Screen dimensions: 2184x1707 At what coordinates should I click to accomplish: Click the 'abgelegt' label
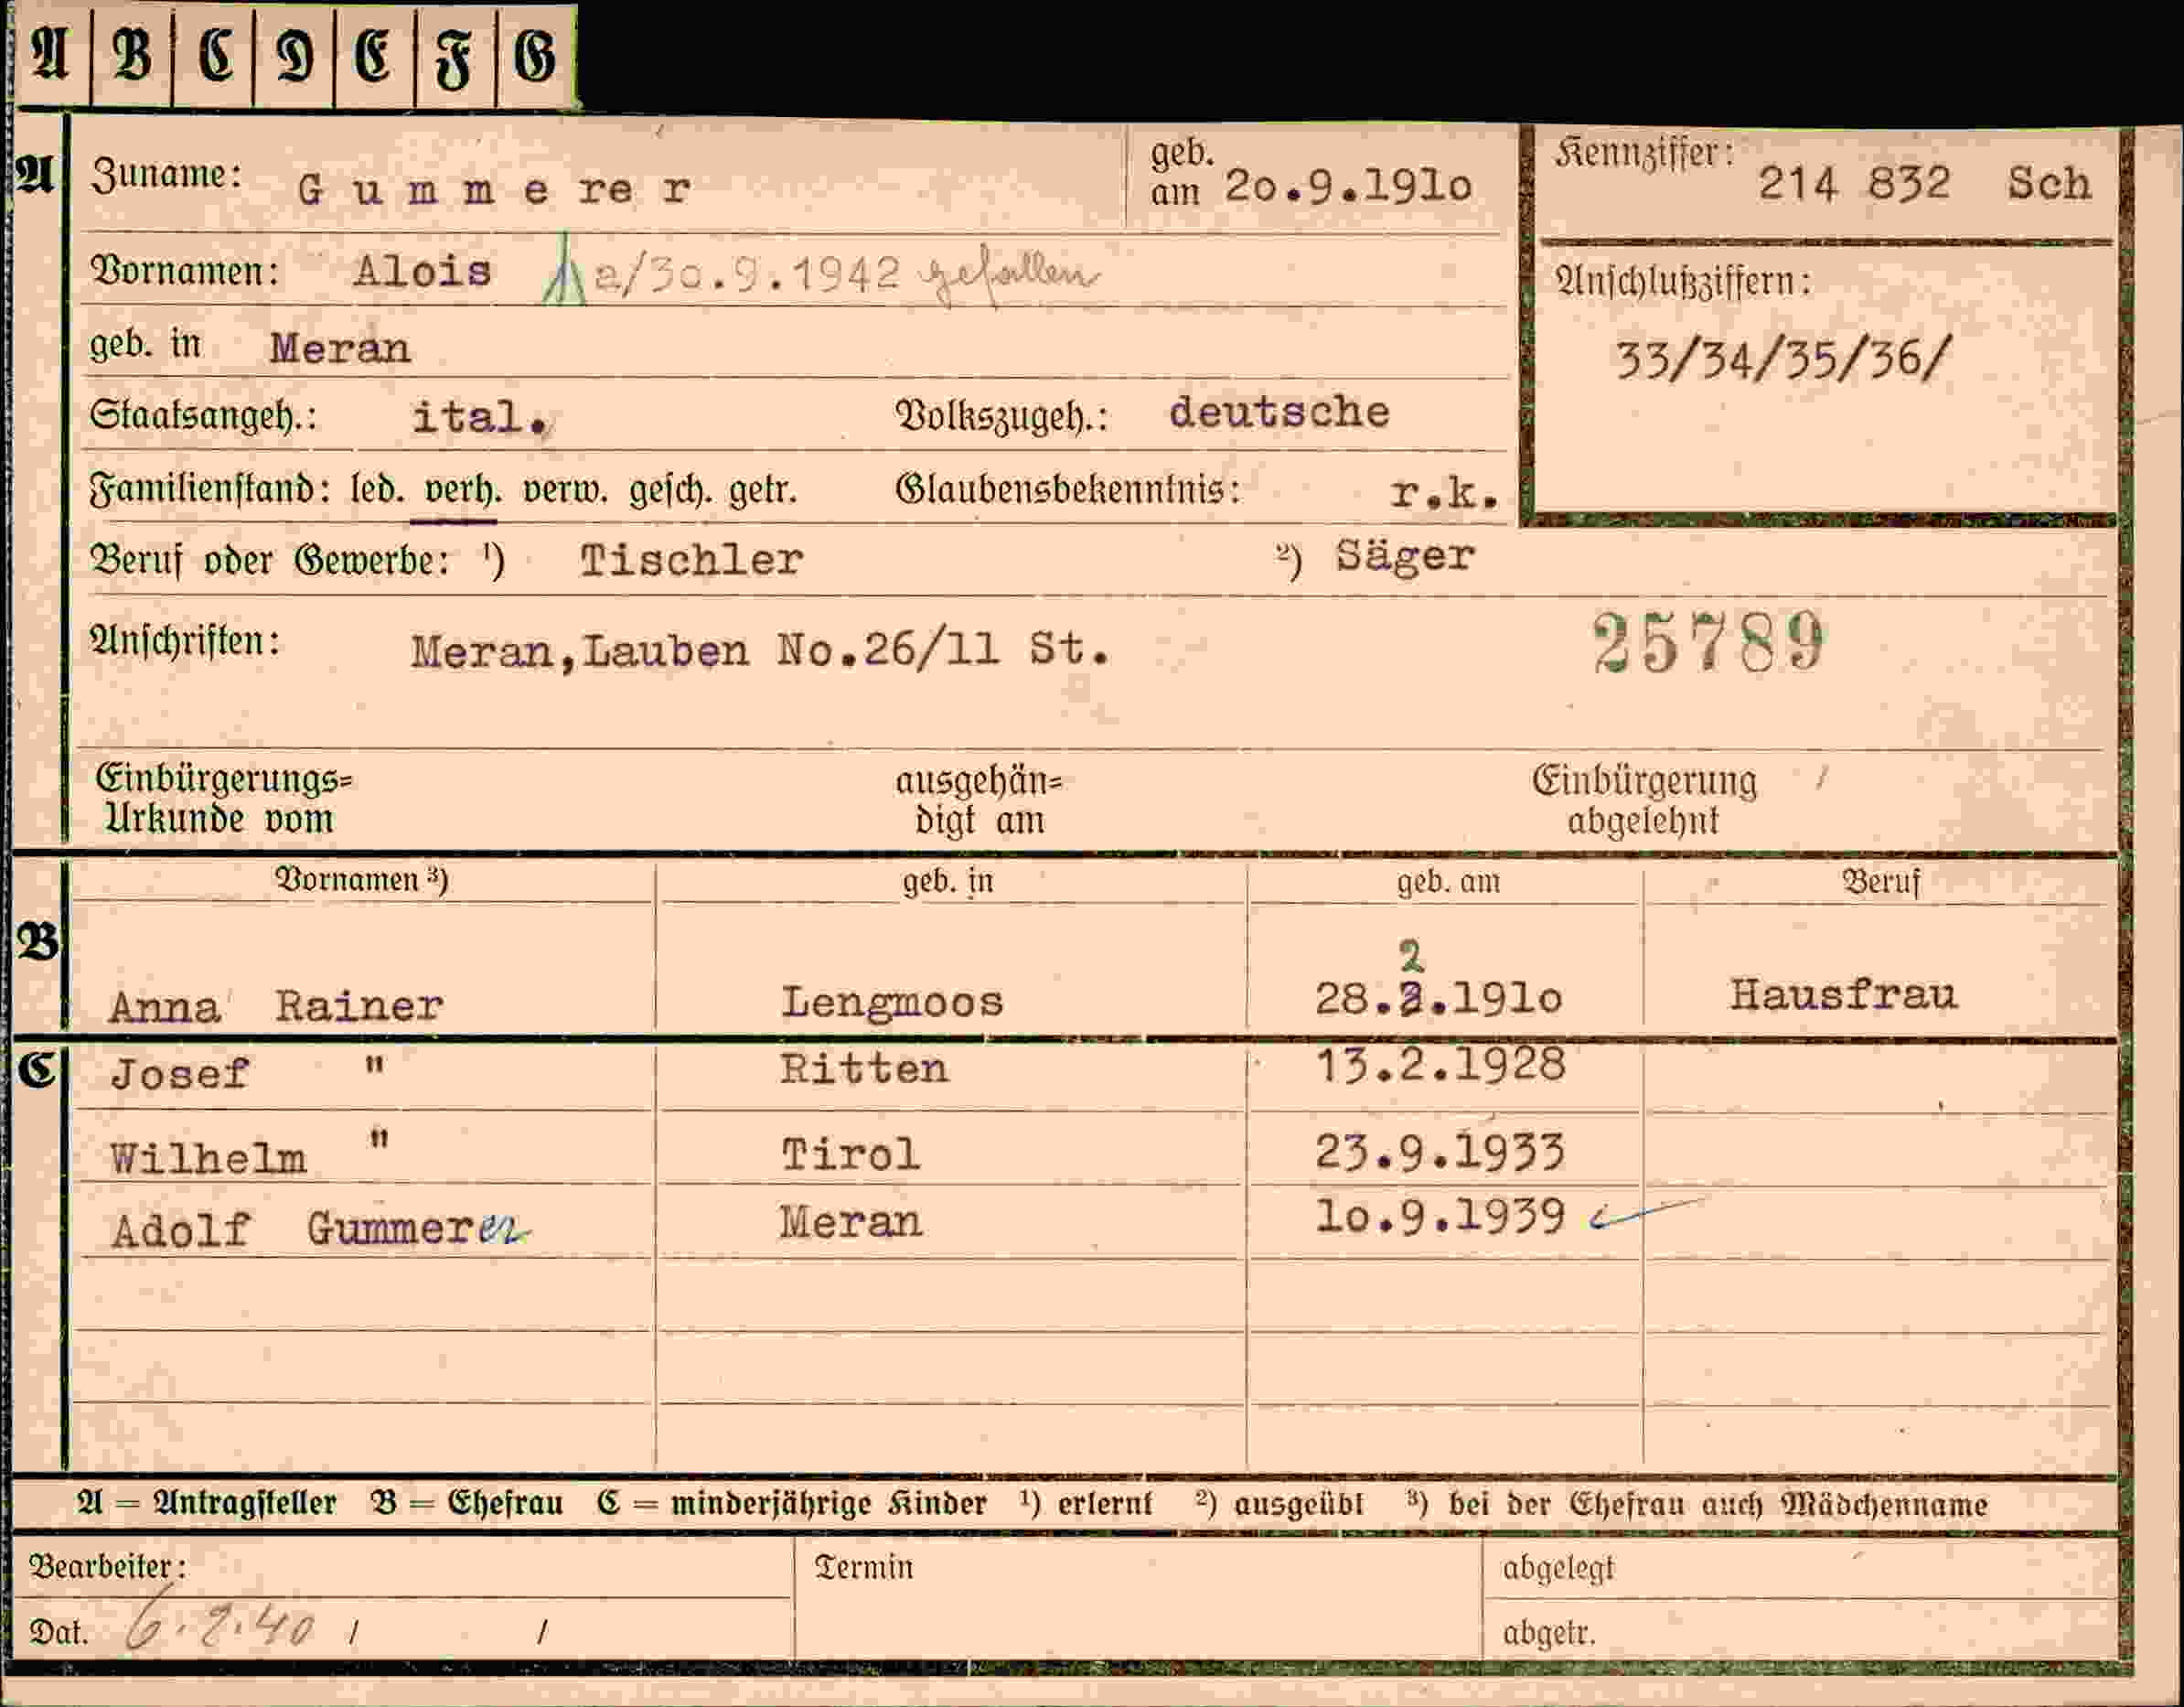(1558, 1569)
